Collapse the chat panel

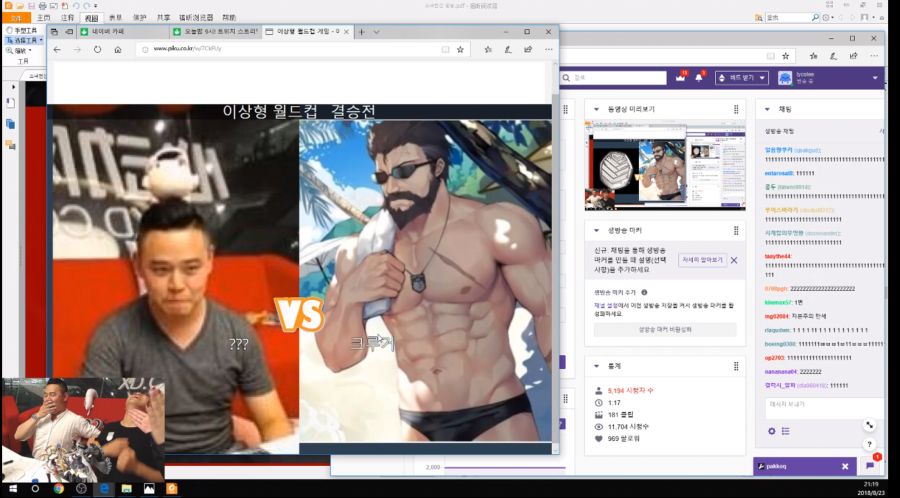coord(767,109)
